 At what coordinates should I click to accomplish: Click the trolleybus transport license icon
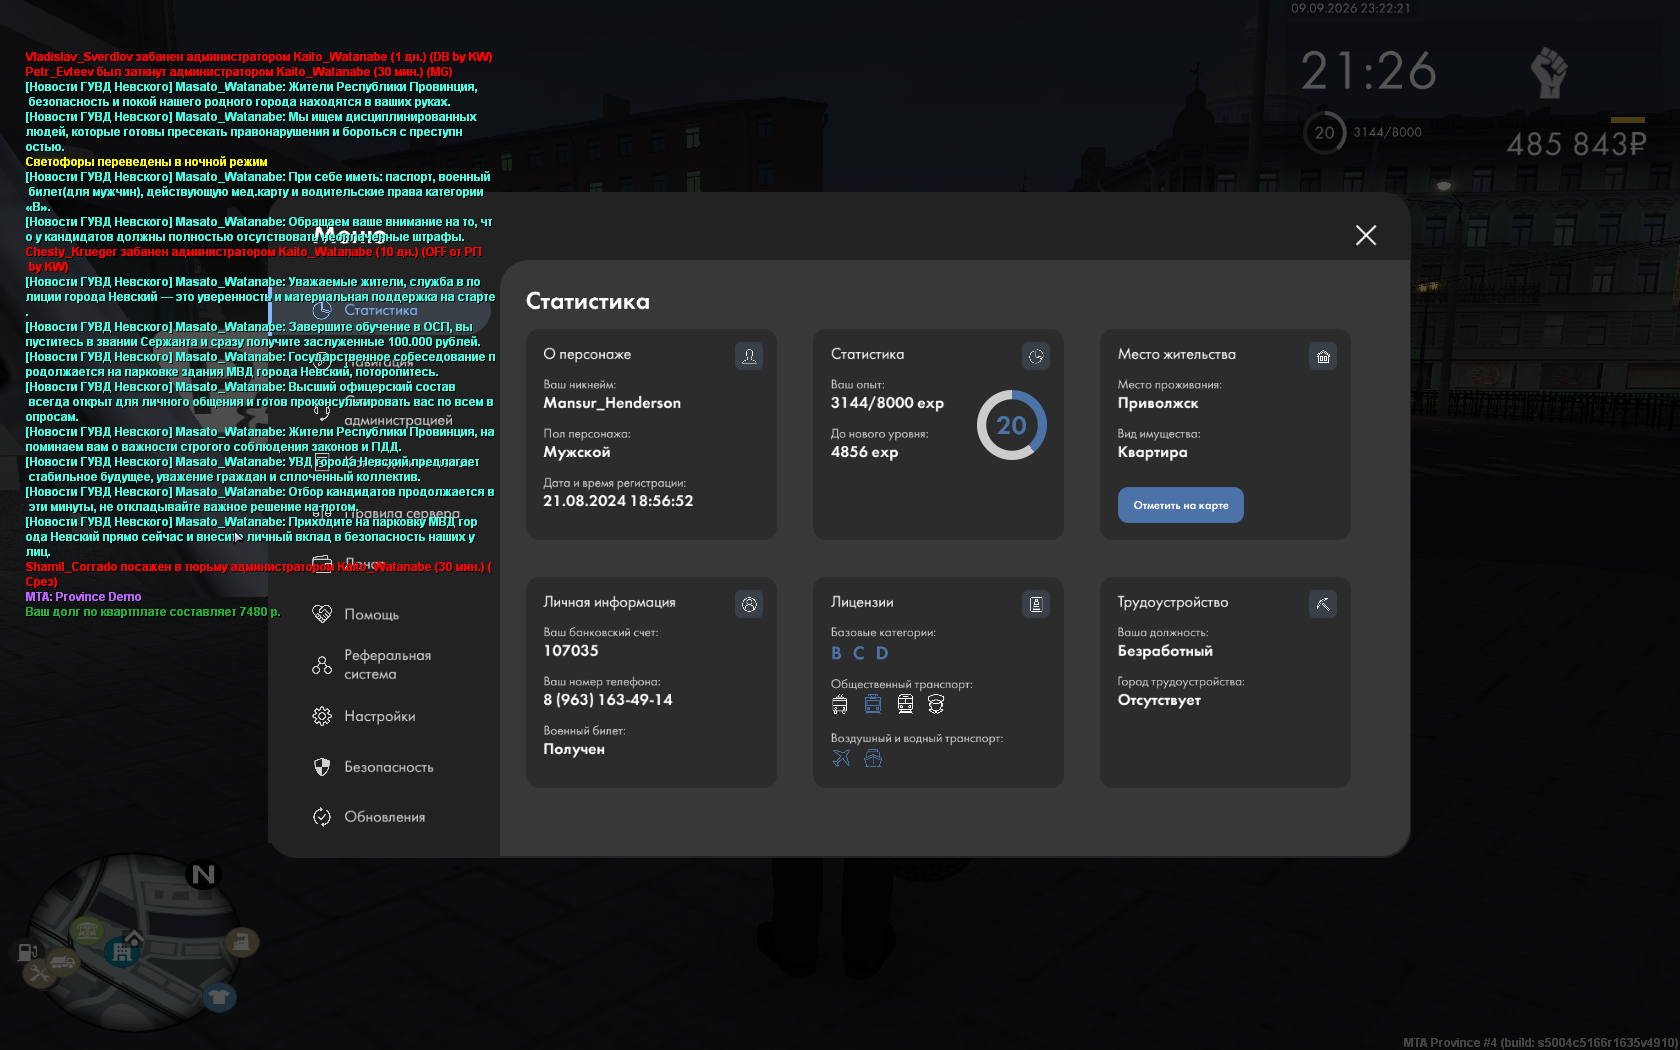840,704
